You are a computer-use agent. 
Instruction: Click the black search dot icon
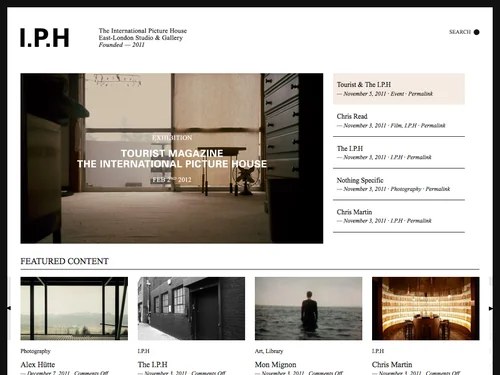pyautogui.click(x=476, y=32)
